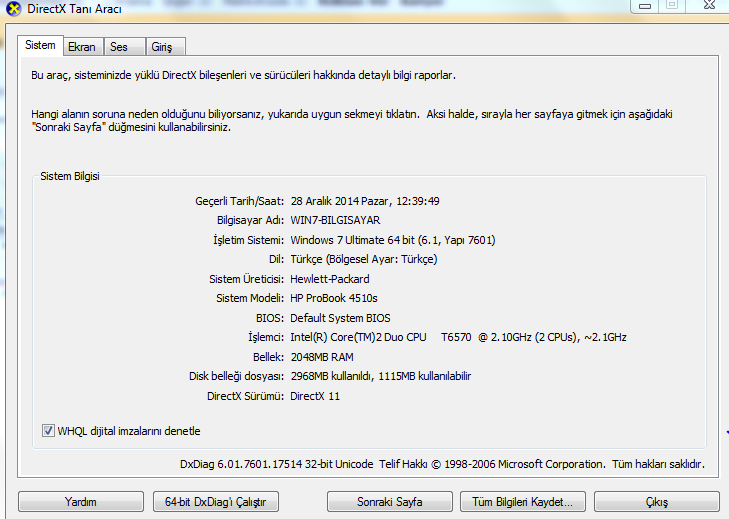729x519 pixels.
Task: Click the Sistem Modeli: label
Action: (250, 298)
